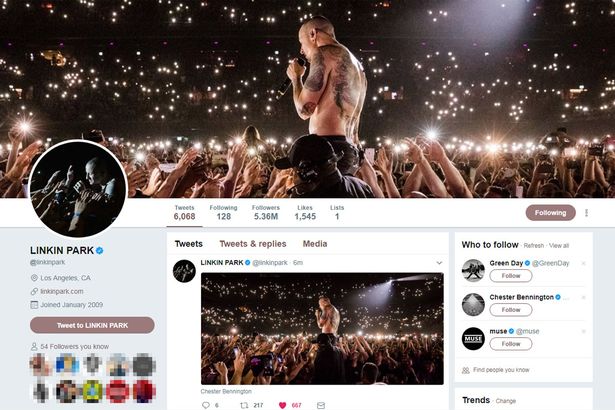Click Refresh in Who to follow
This screenshot has width=615, height=410.
pos(533,246)
